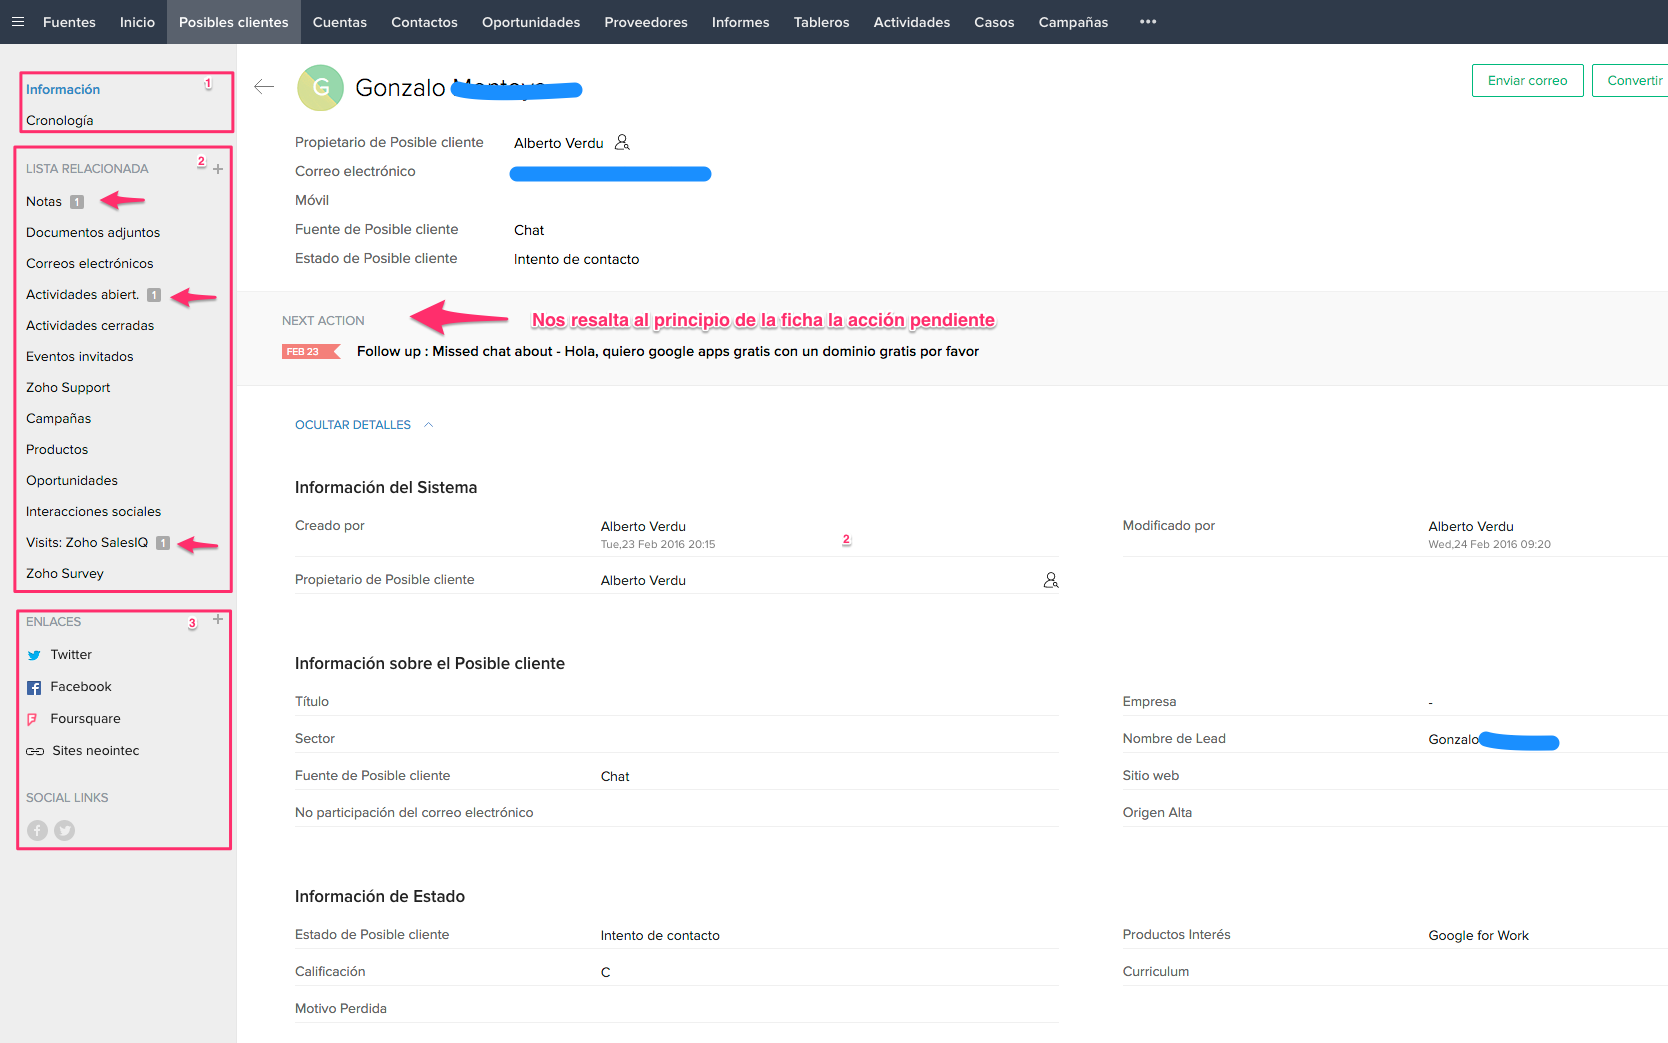
Task: Open the overflow menu with three dots
Action: [x=1147, y=21]
